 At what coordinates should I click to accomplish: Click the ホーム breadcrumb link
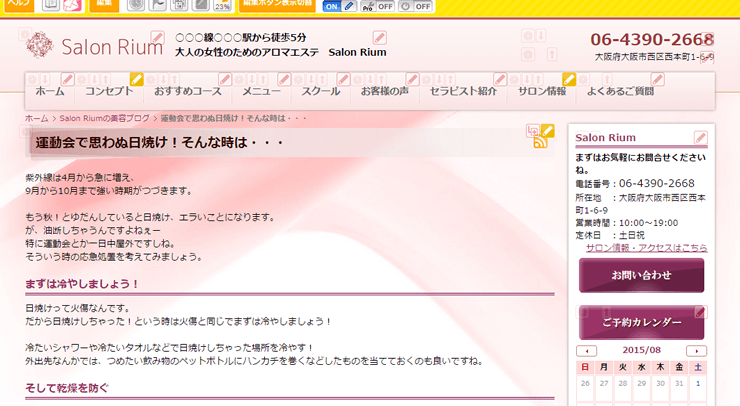pyautogui.click(x=36, y=118)
